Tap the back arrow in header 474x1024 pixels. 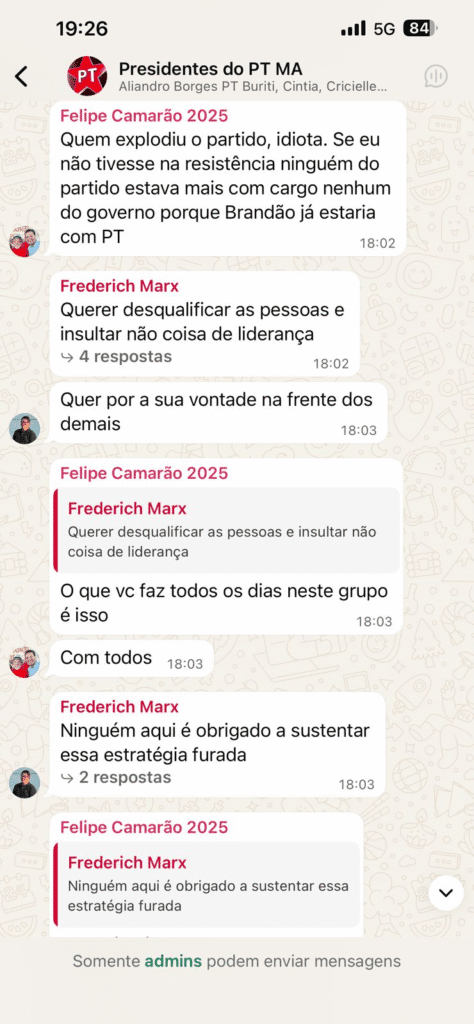[x=22, y=76]
